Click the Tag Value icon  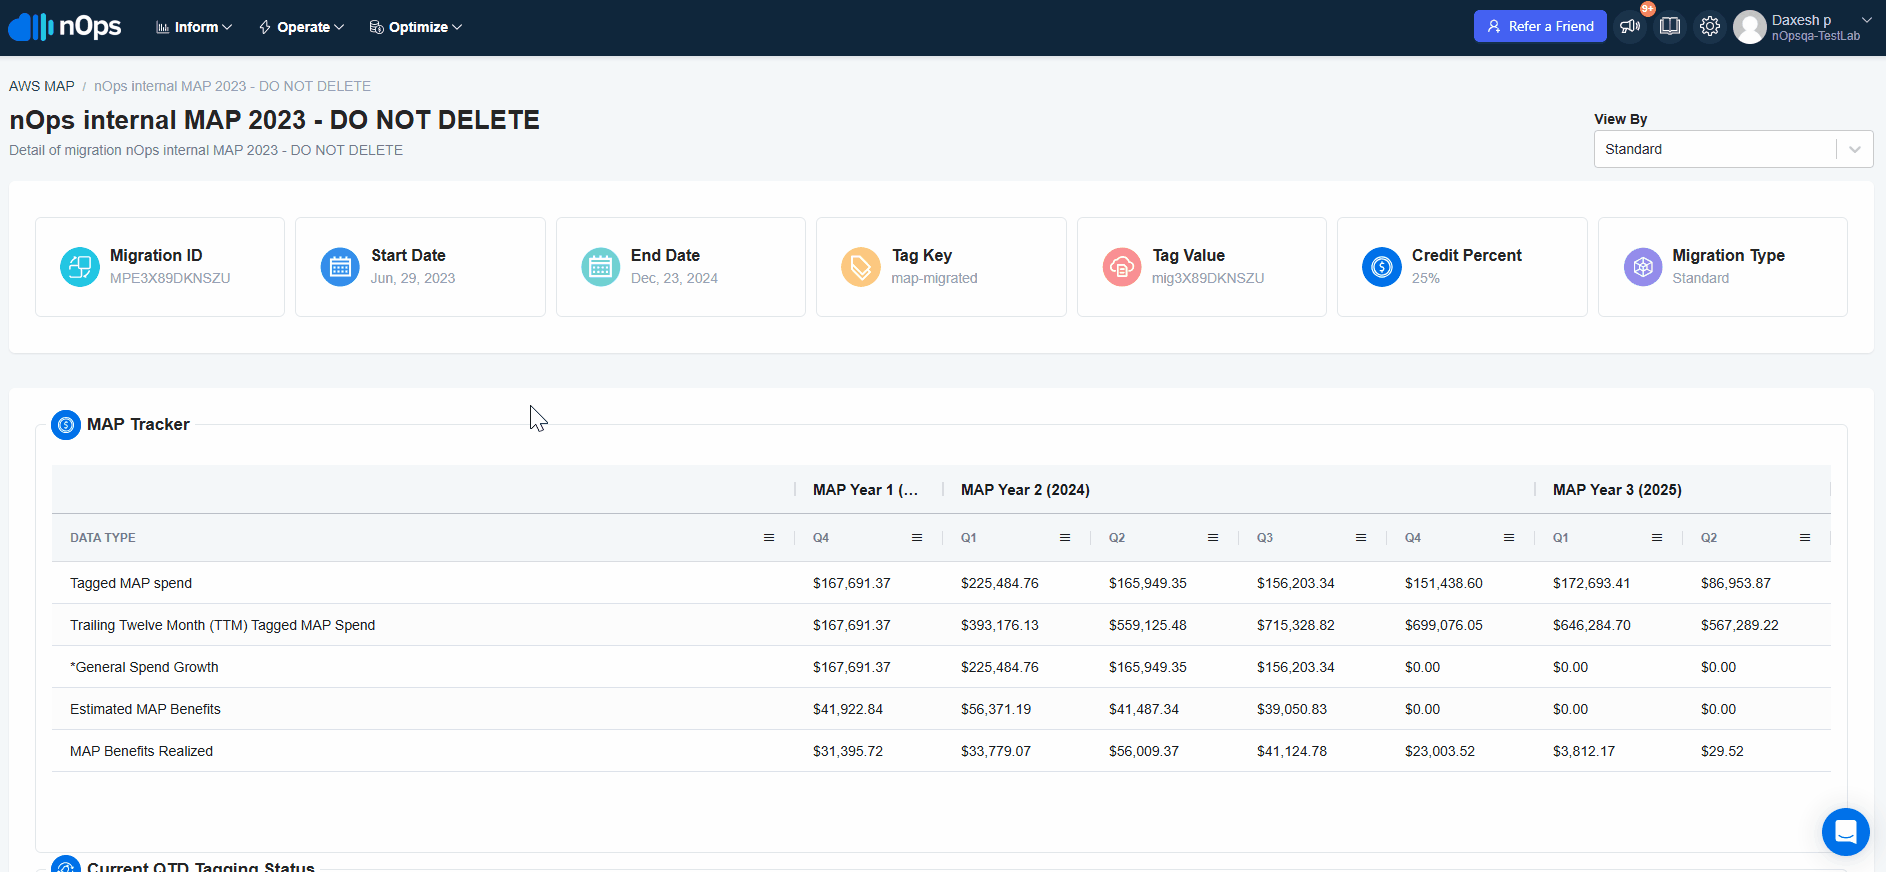(1122, 267)
